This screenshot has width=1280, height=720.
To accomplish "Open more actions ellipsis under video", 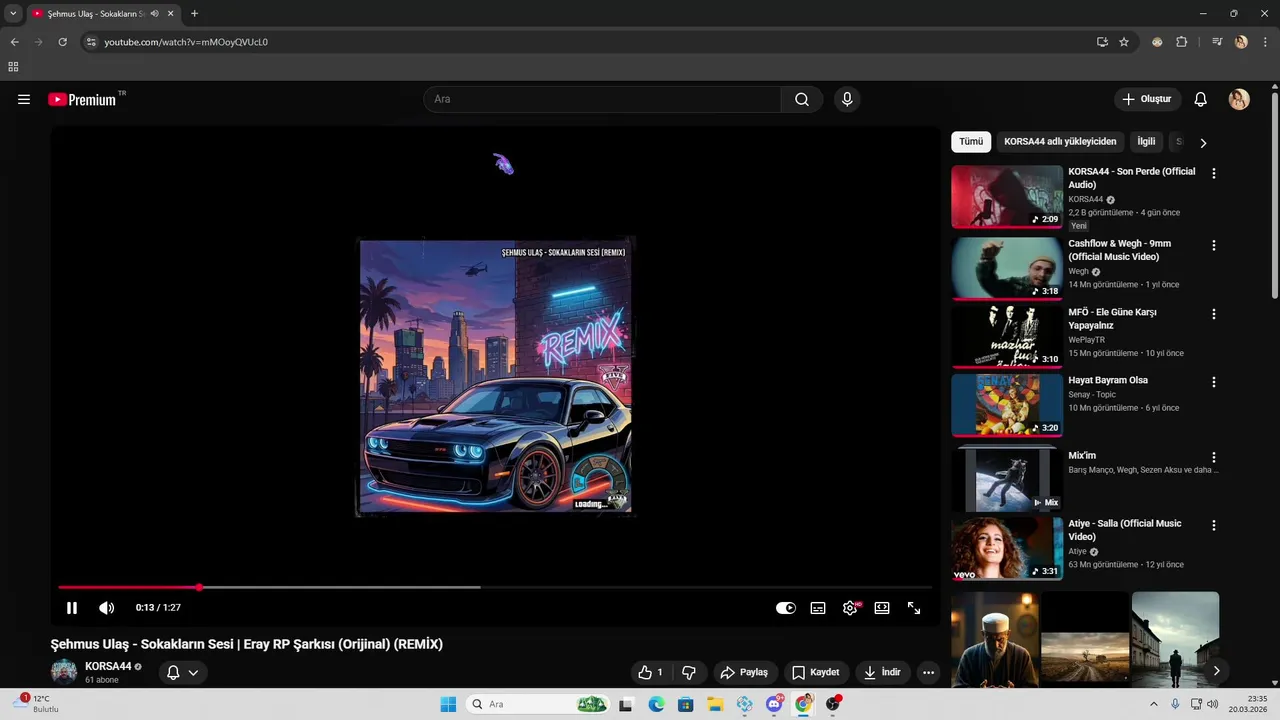I will coord(929,672).
